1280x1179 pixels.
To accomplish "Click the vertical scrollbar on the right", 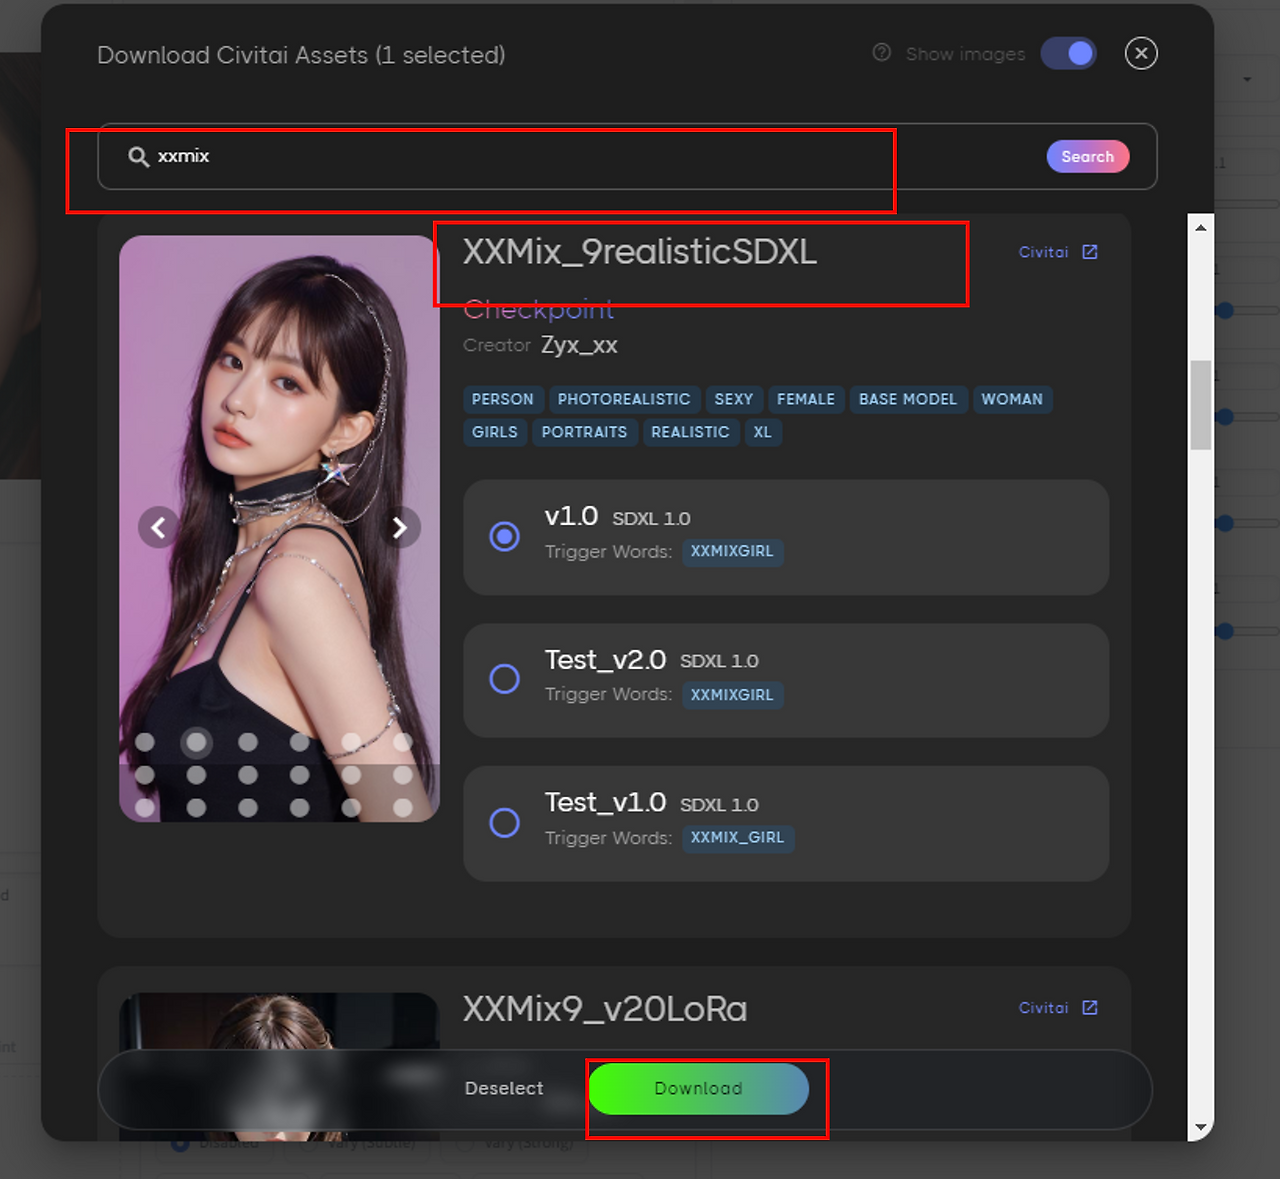I will point(1200,404).
